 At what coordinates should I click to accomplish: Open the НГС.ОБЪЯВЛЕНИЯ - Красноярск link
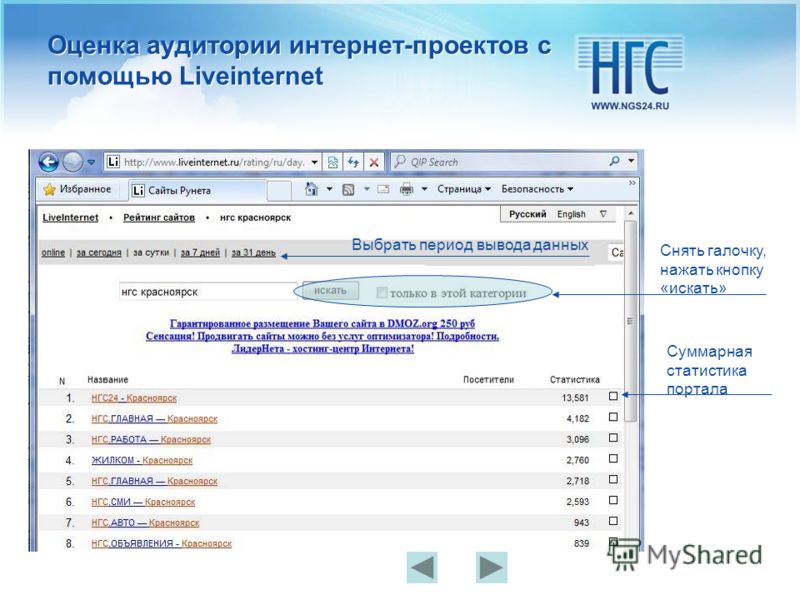[x=161, y=544]
